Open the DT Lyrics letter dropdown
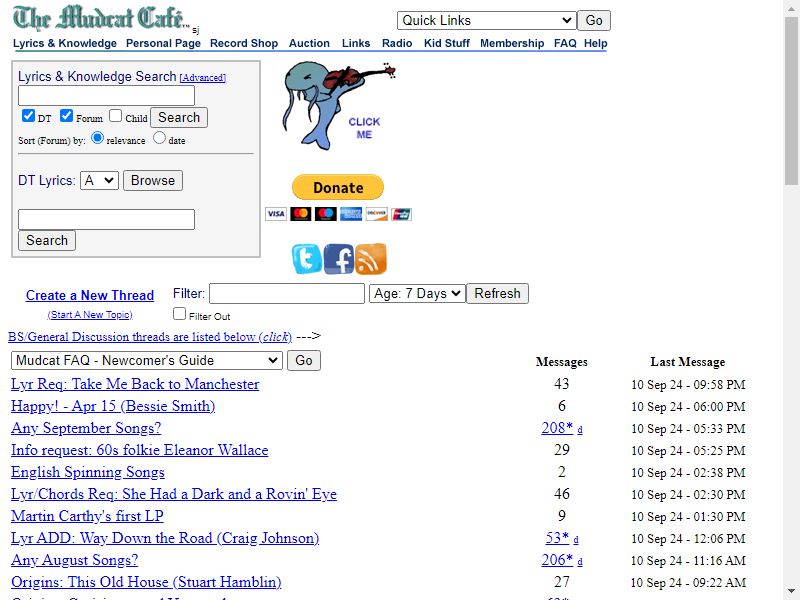The height and width of the screenshot is (600, 800). point(99,181)
